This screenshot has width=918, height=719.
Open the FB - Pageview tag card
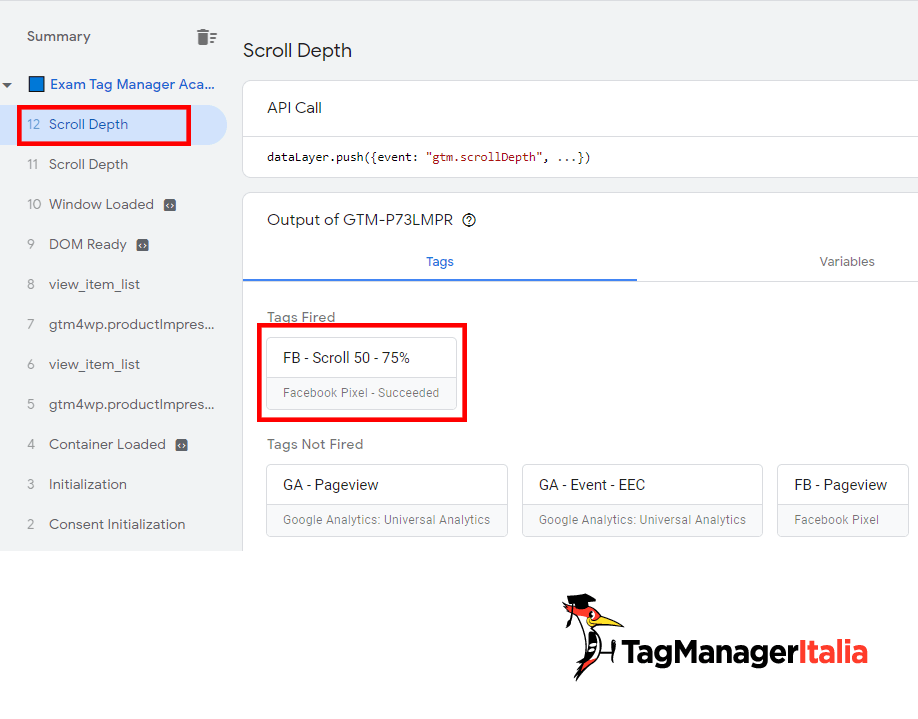tap(842, 501)
